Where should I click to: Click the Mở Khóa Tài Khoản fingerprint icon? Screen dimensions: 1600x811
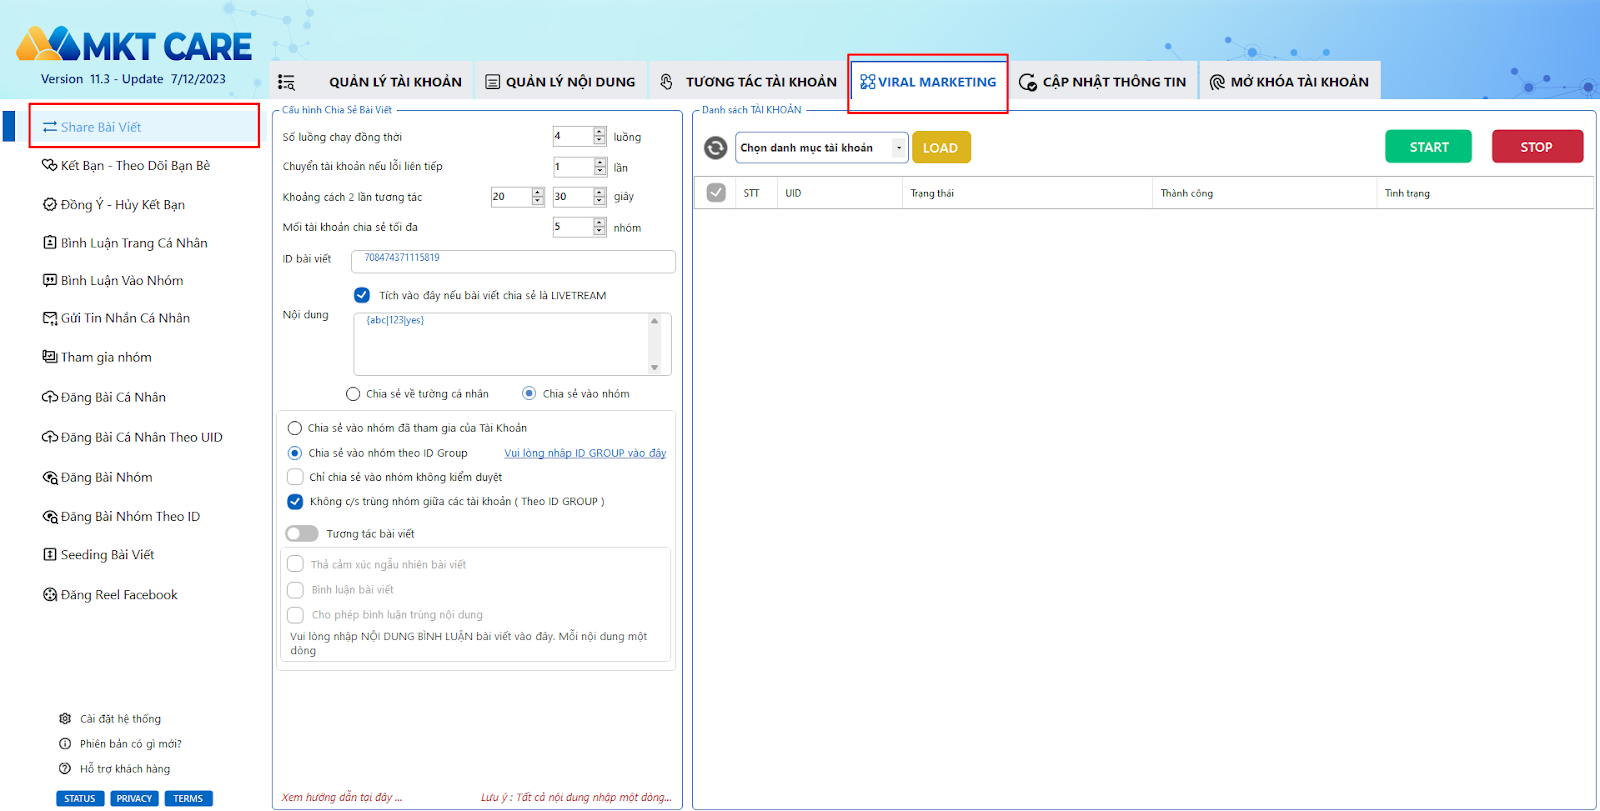1217,82
